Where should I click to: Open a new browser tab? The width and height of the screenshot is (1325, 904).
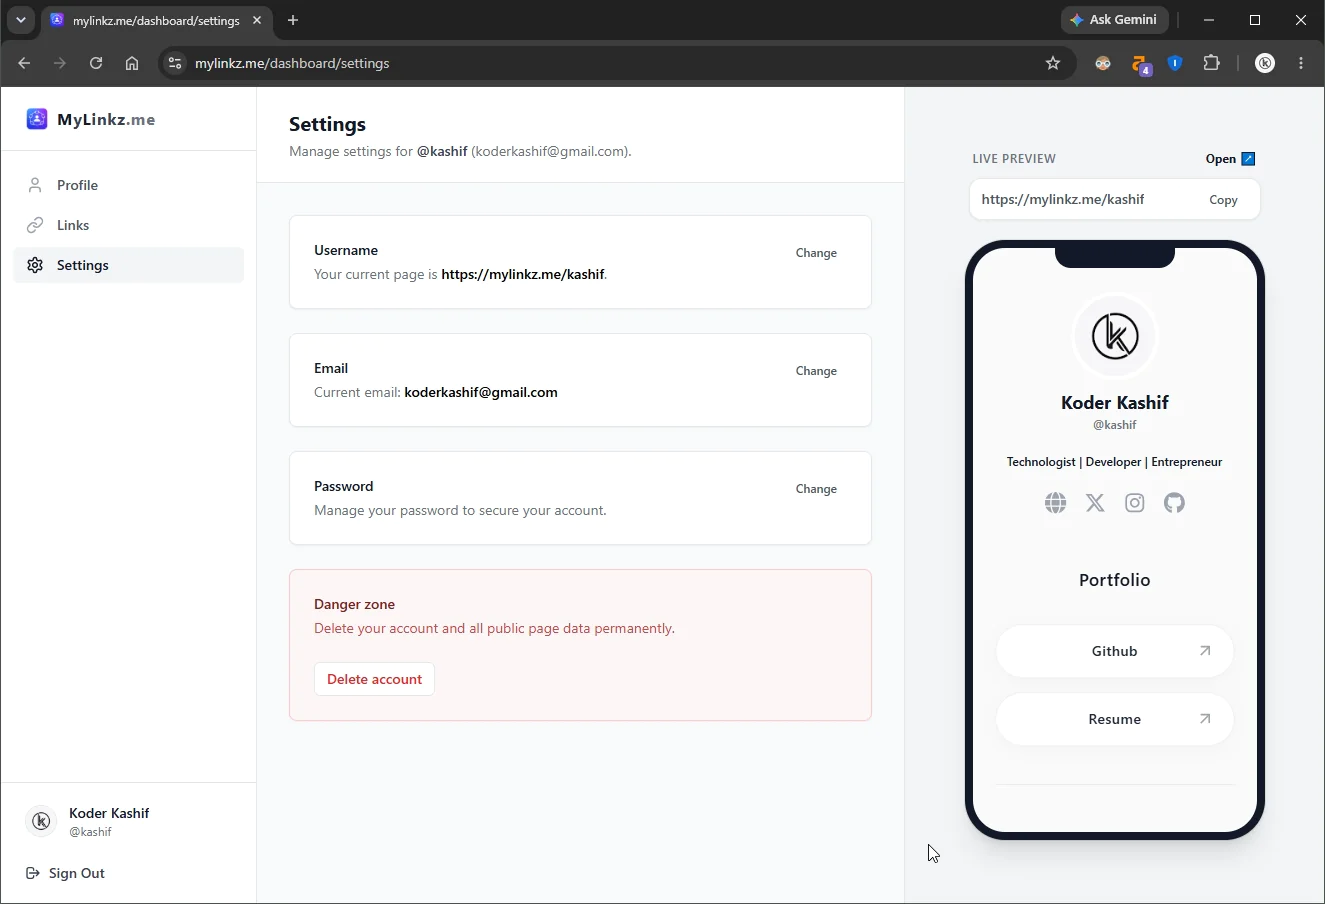click(293, 20)
